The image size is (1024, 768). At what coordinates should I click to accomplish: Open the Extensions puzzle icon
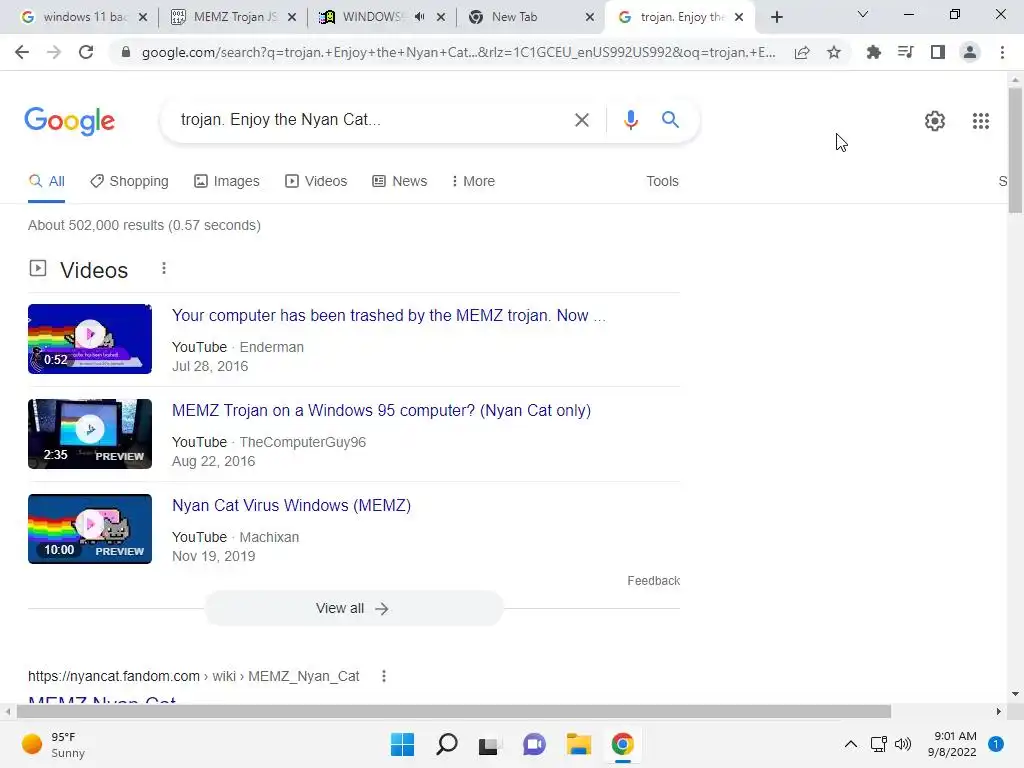point(873,52)
